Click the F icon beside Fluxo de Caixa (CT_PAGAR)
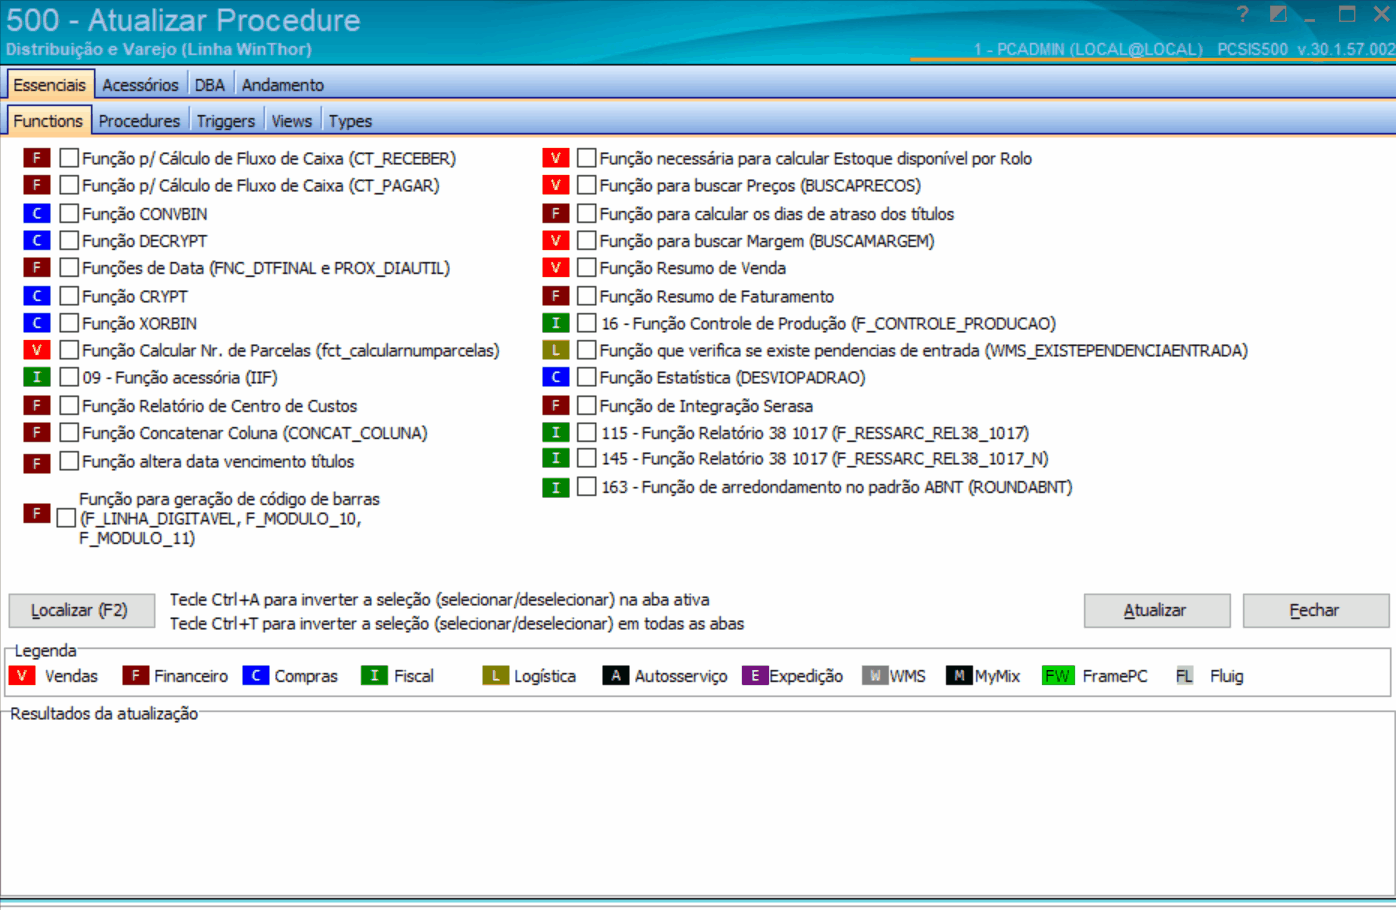This screenshot has height=910, width=1396. [37, 185]
